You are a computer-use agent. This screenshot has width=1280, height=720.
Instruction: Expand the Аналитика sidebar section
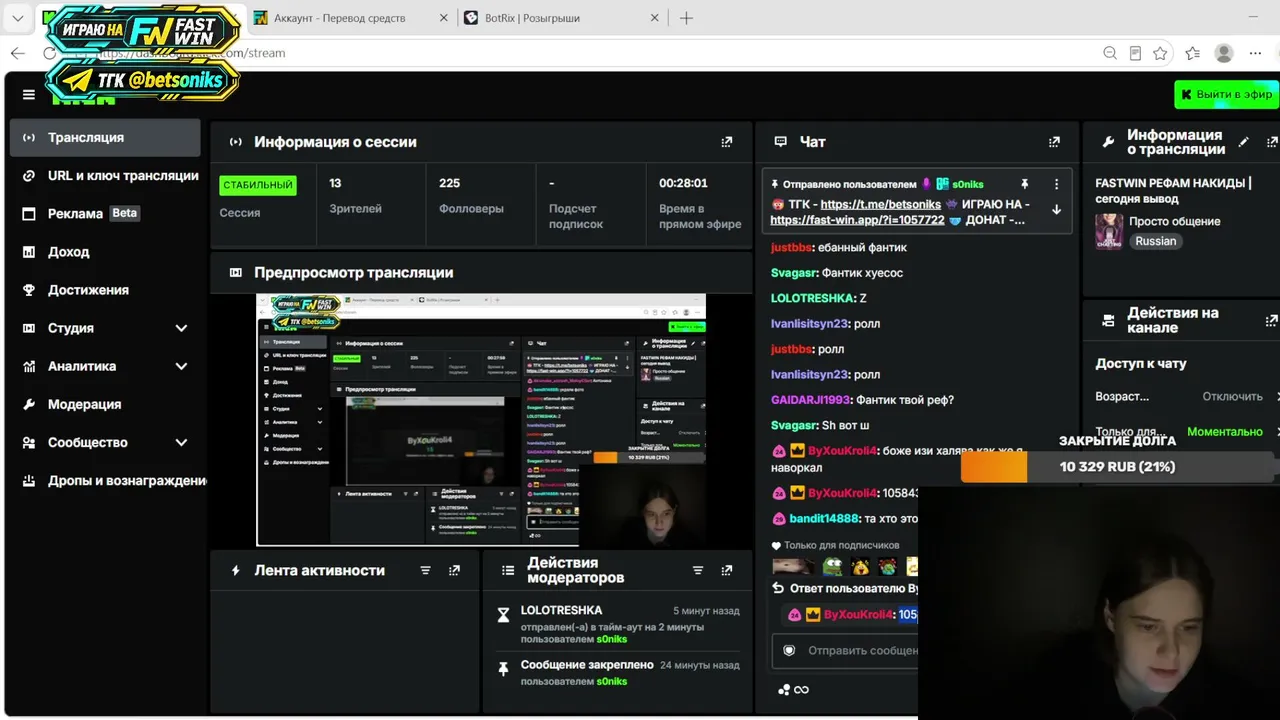pos(181,366)
